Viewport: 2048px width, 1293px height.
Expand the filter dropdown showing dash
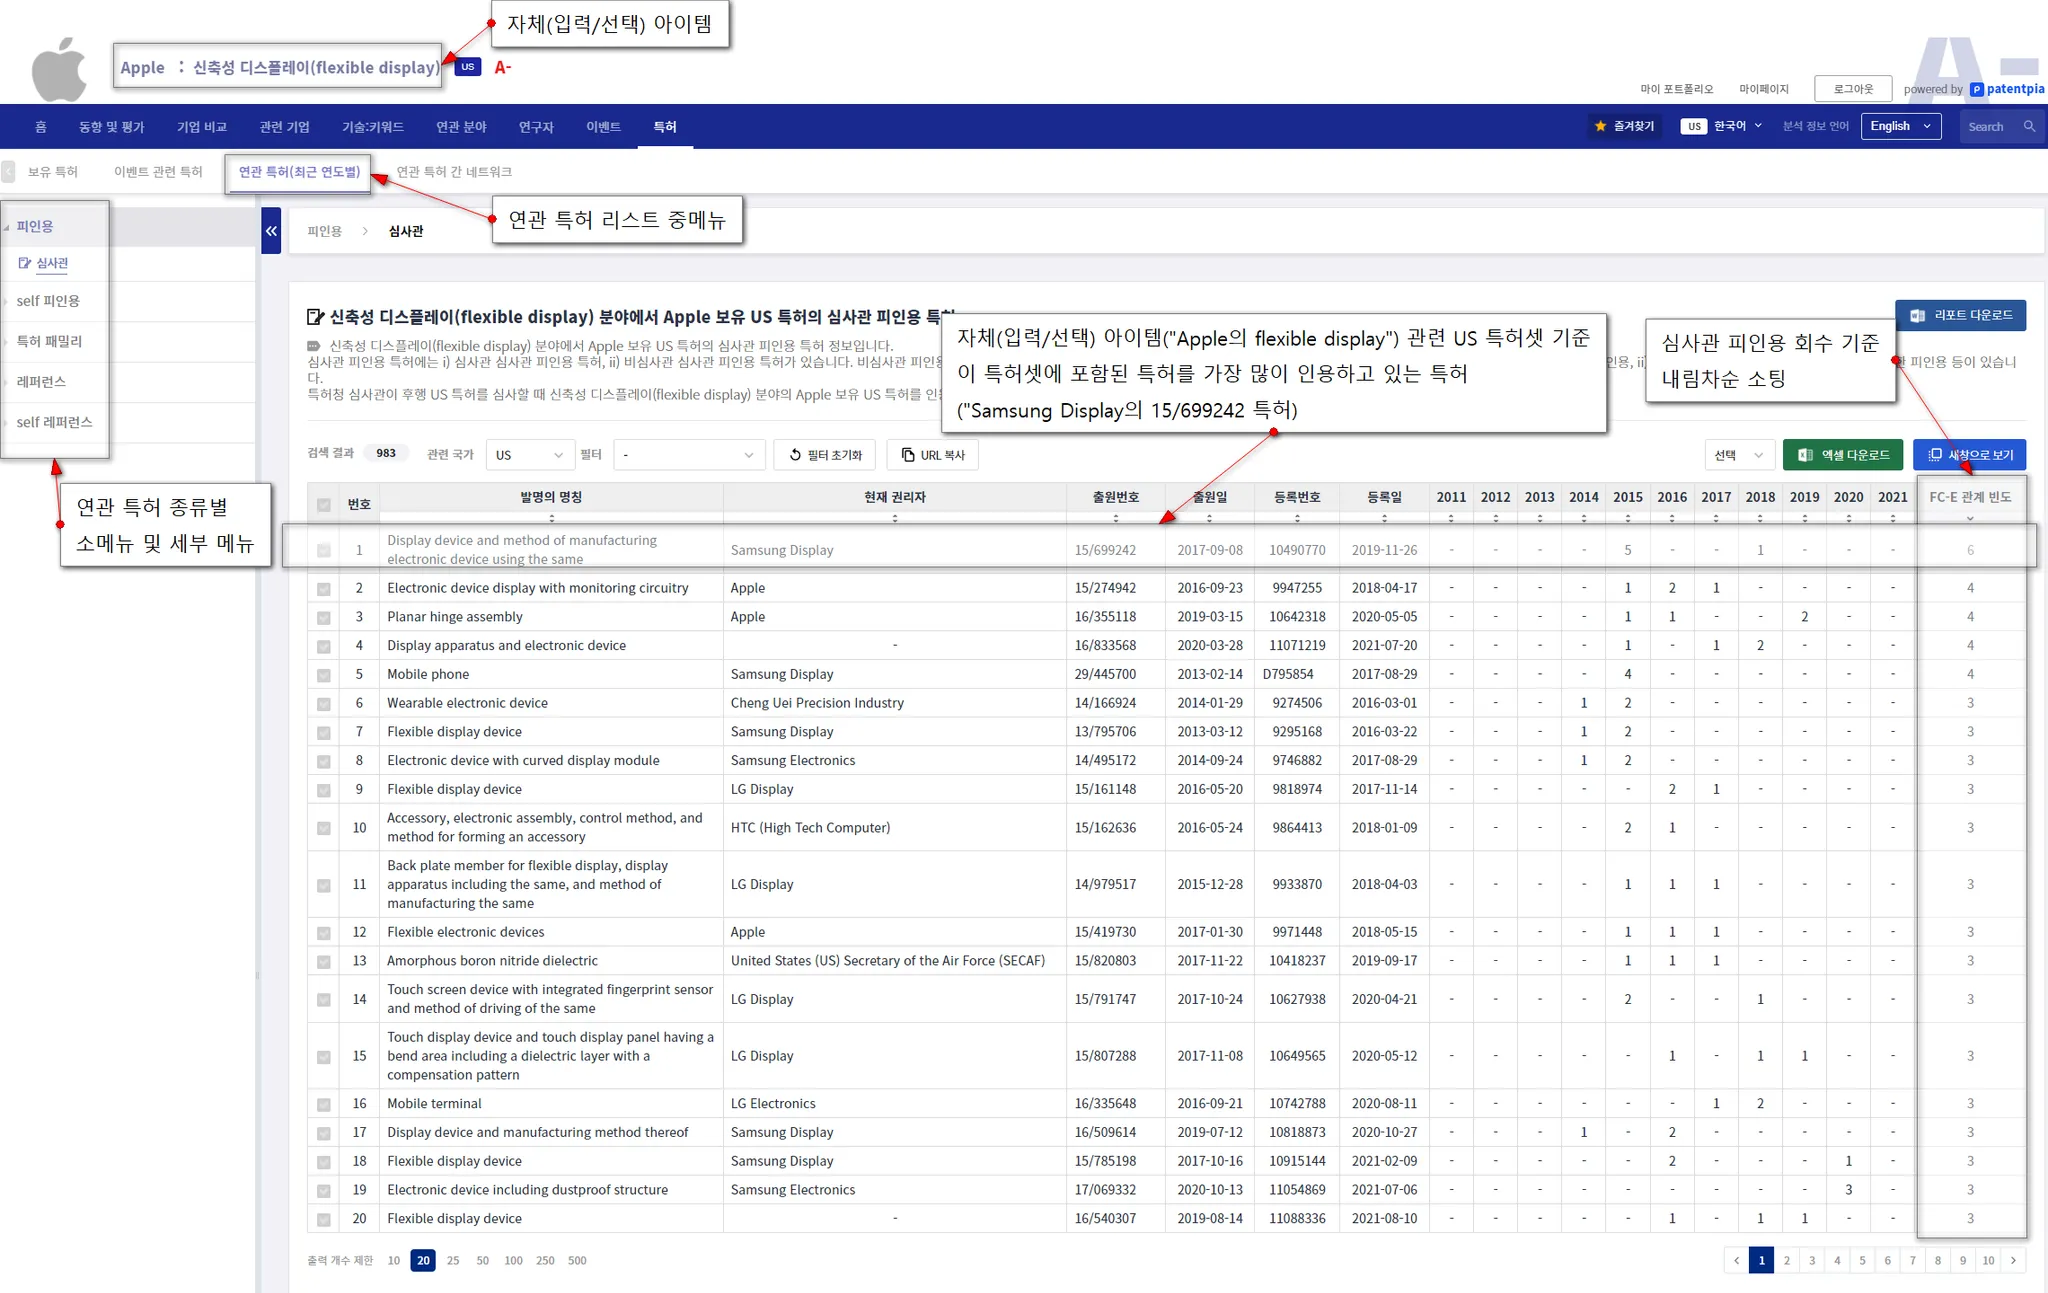[x=688, y=455]
